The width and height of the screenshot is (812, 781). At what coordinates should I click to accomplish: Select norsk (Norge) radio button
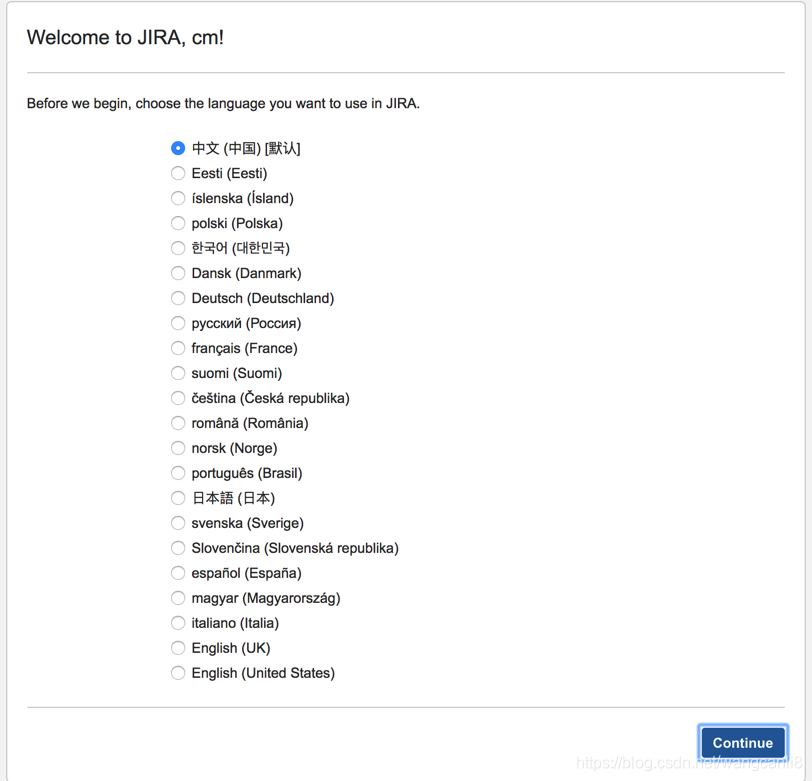pos(178,448)
